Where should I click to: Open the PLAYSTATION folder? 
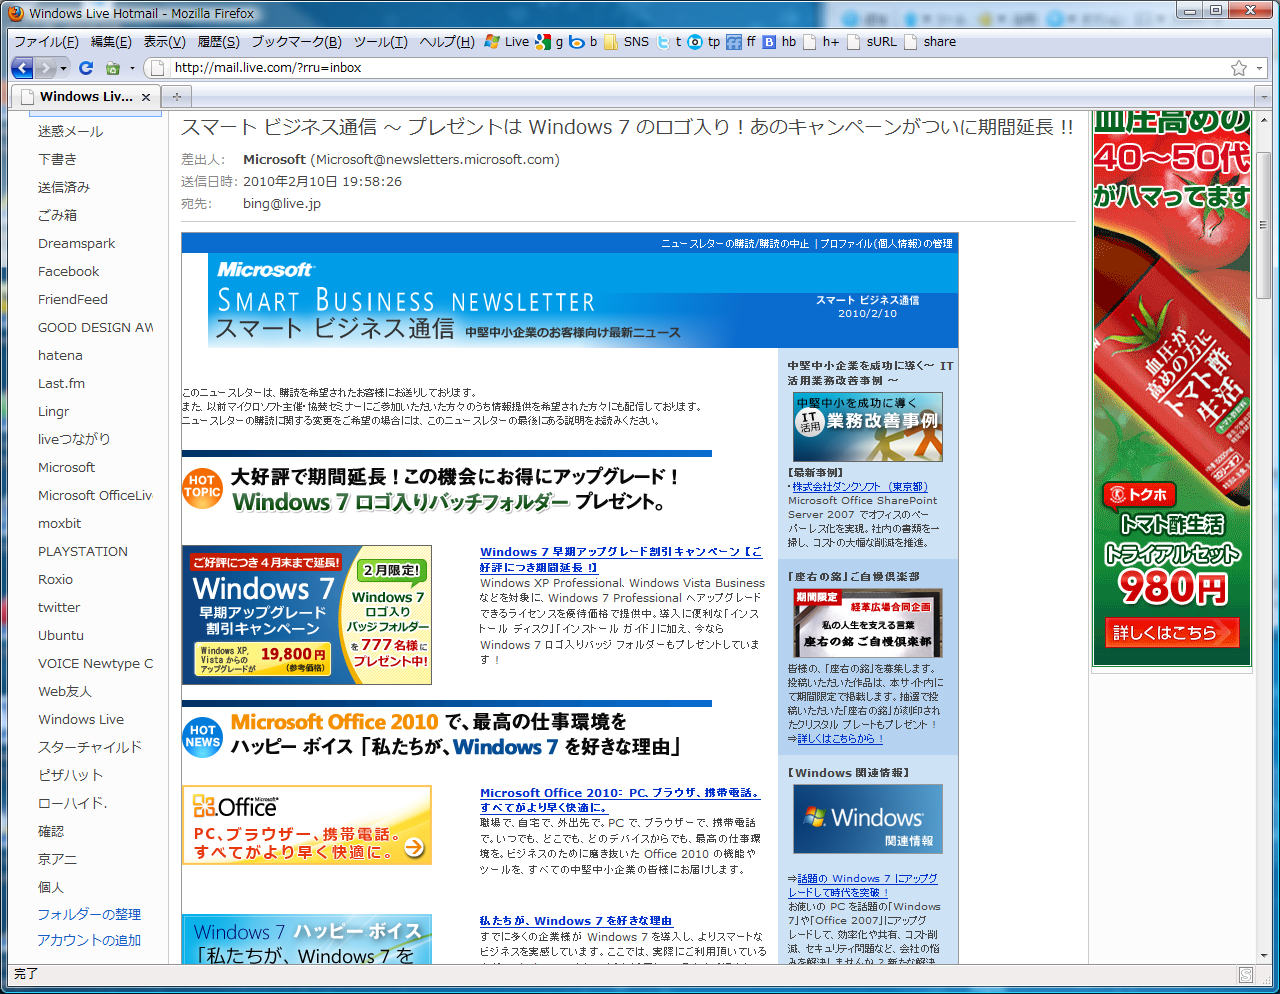click(x=83, y=551)
